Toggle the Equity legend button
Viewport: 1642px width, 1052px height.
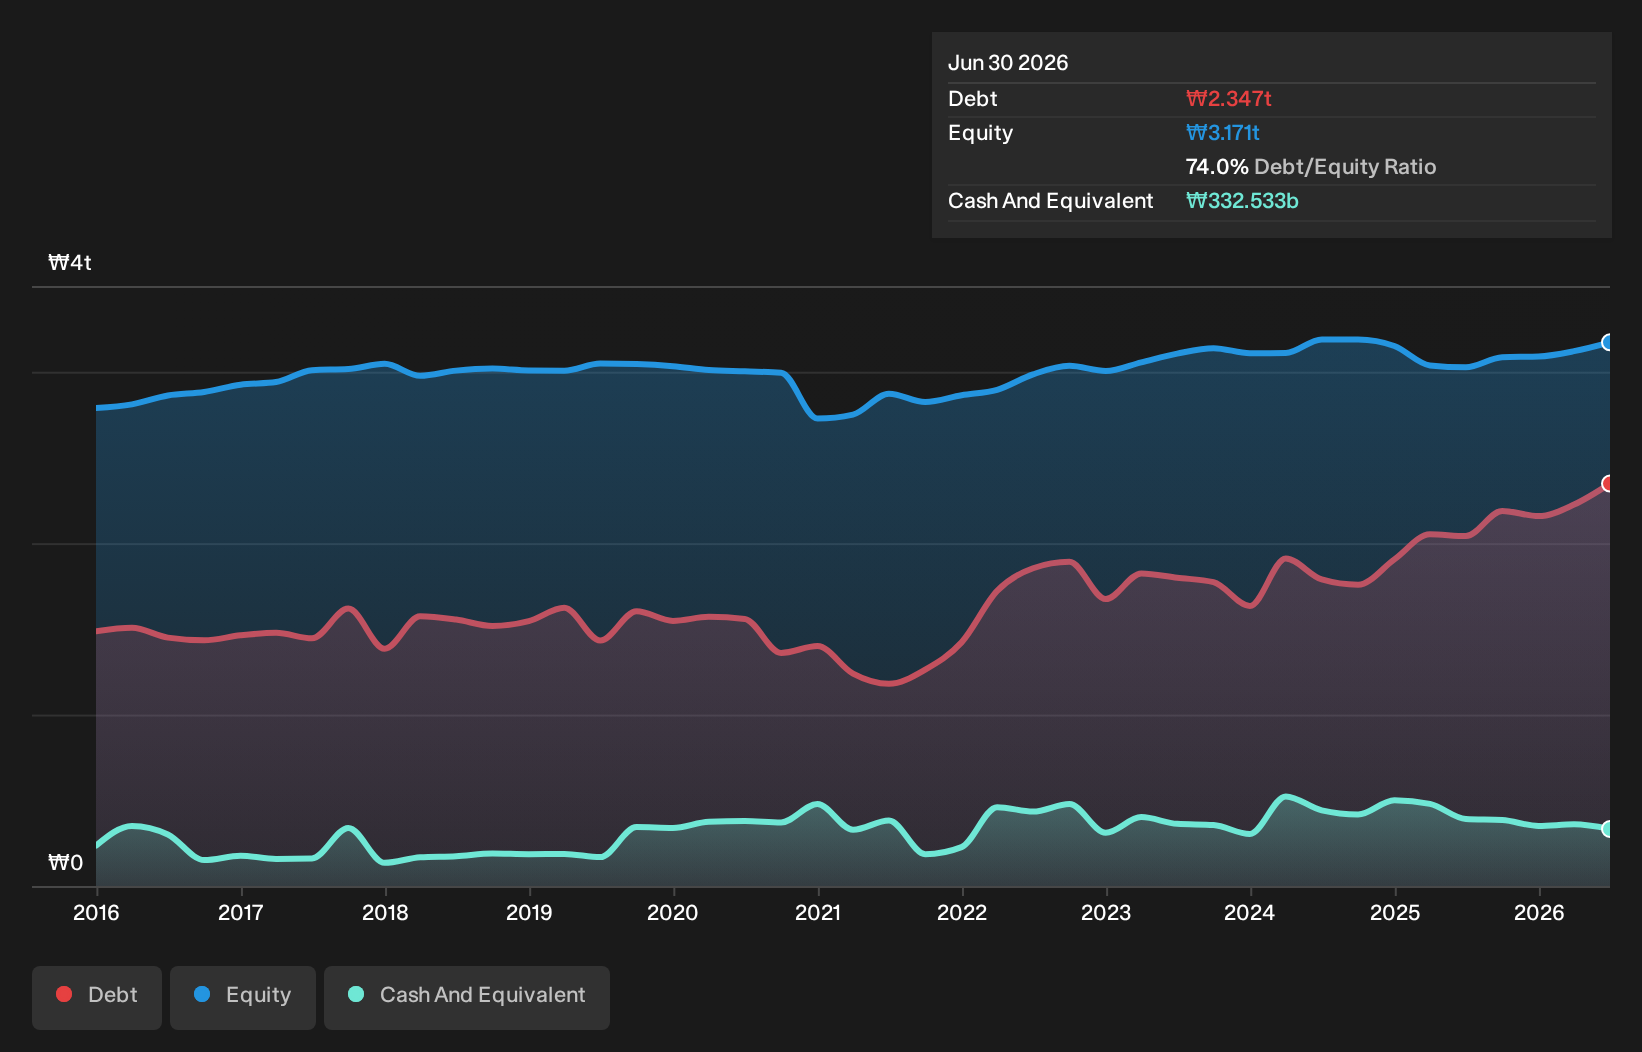pyautogui.click(x=243, y=997)
